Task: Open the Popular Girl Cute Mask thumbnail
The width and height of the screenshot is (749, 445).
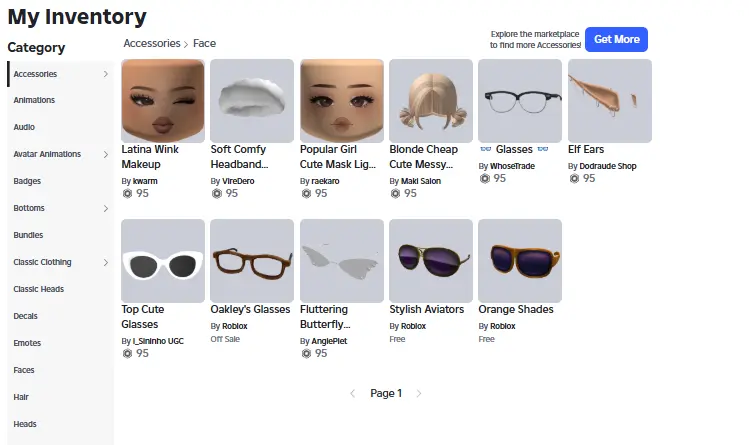Action: (x=342, y=101)
